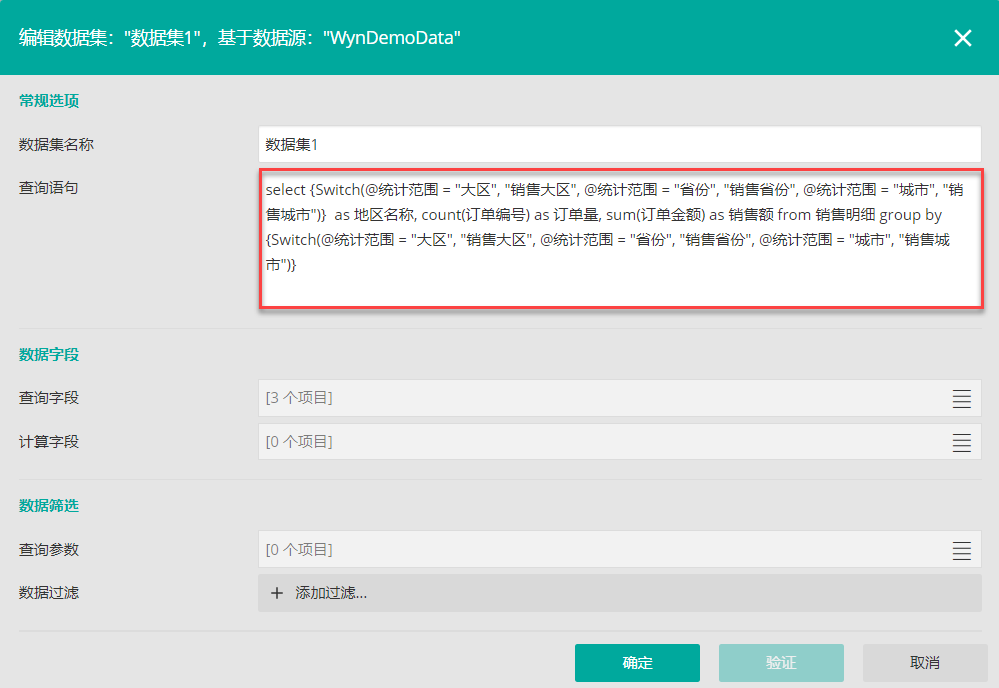This screenshot has height=688, width=999.
Task: Click the 计算字段 label
Action: coord(48,441)
